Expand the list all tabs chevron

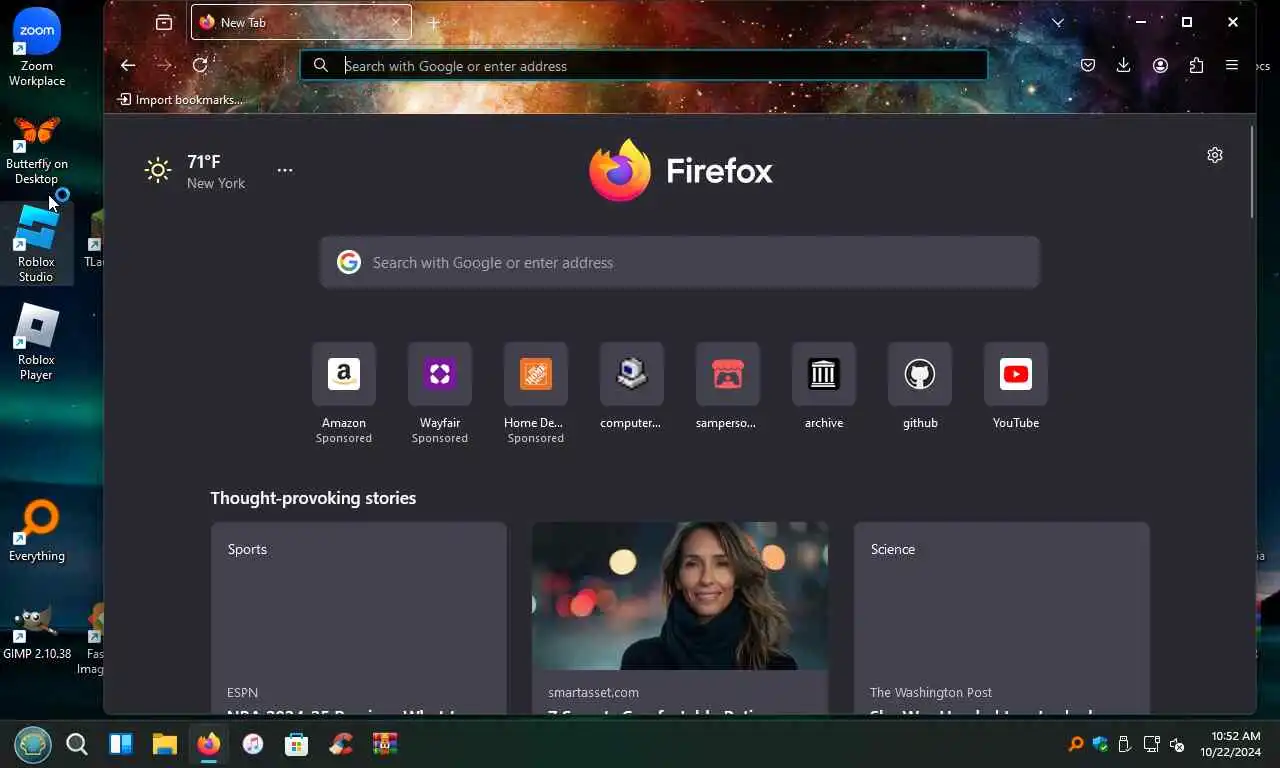coord(1058,22)
